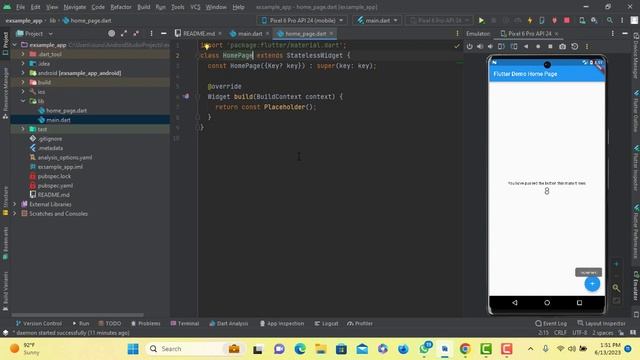Open Terminal tool window
Image resolution: width=640 pixels, height=360 pixels.
(184, 323)
